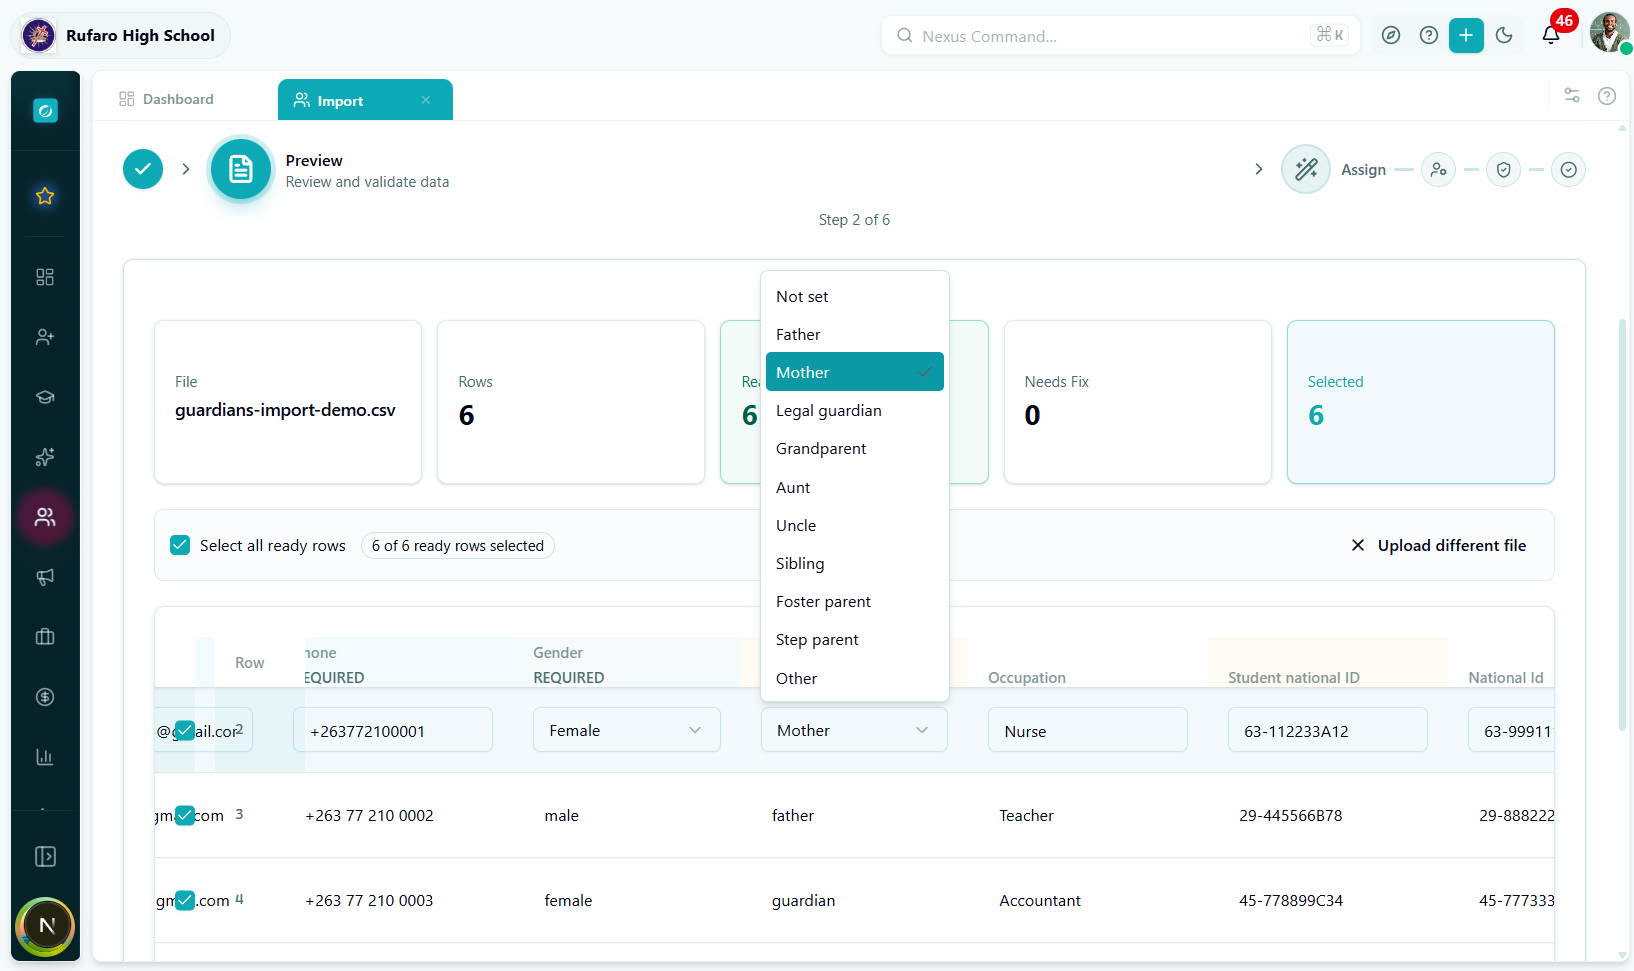Click the shield step icon in wizard

click(x=1503, y=170)
